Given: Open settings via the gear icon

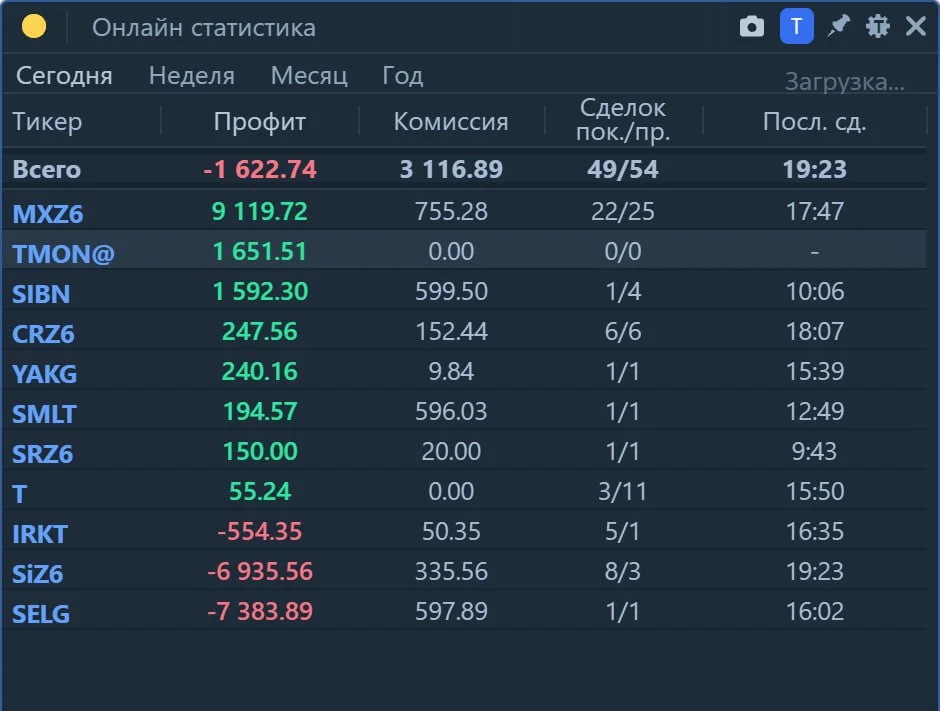Looking at the screenshot, I should click(877, 26).
